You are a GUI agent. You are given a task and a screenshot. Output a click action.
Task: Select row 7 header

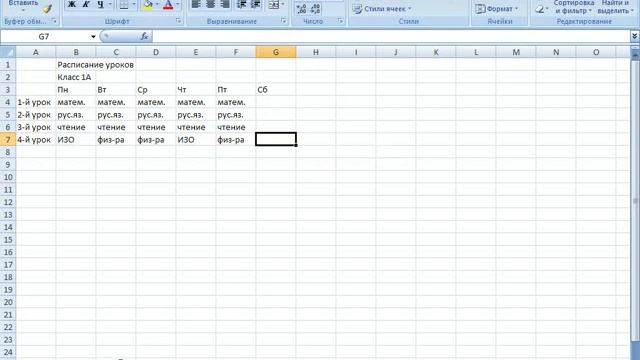point(8,140)
